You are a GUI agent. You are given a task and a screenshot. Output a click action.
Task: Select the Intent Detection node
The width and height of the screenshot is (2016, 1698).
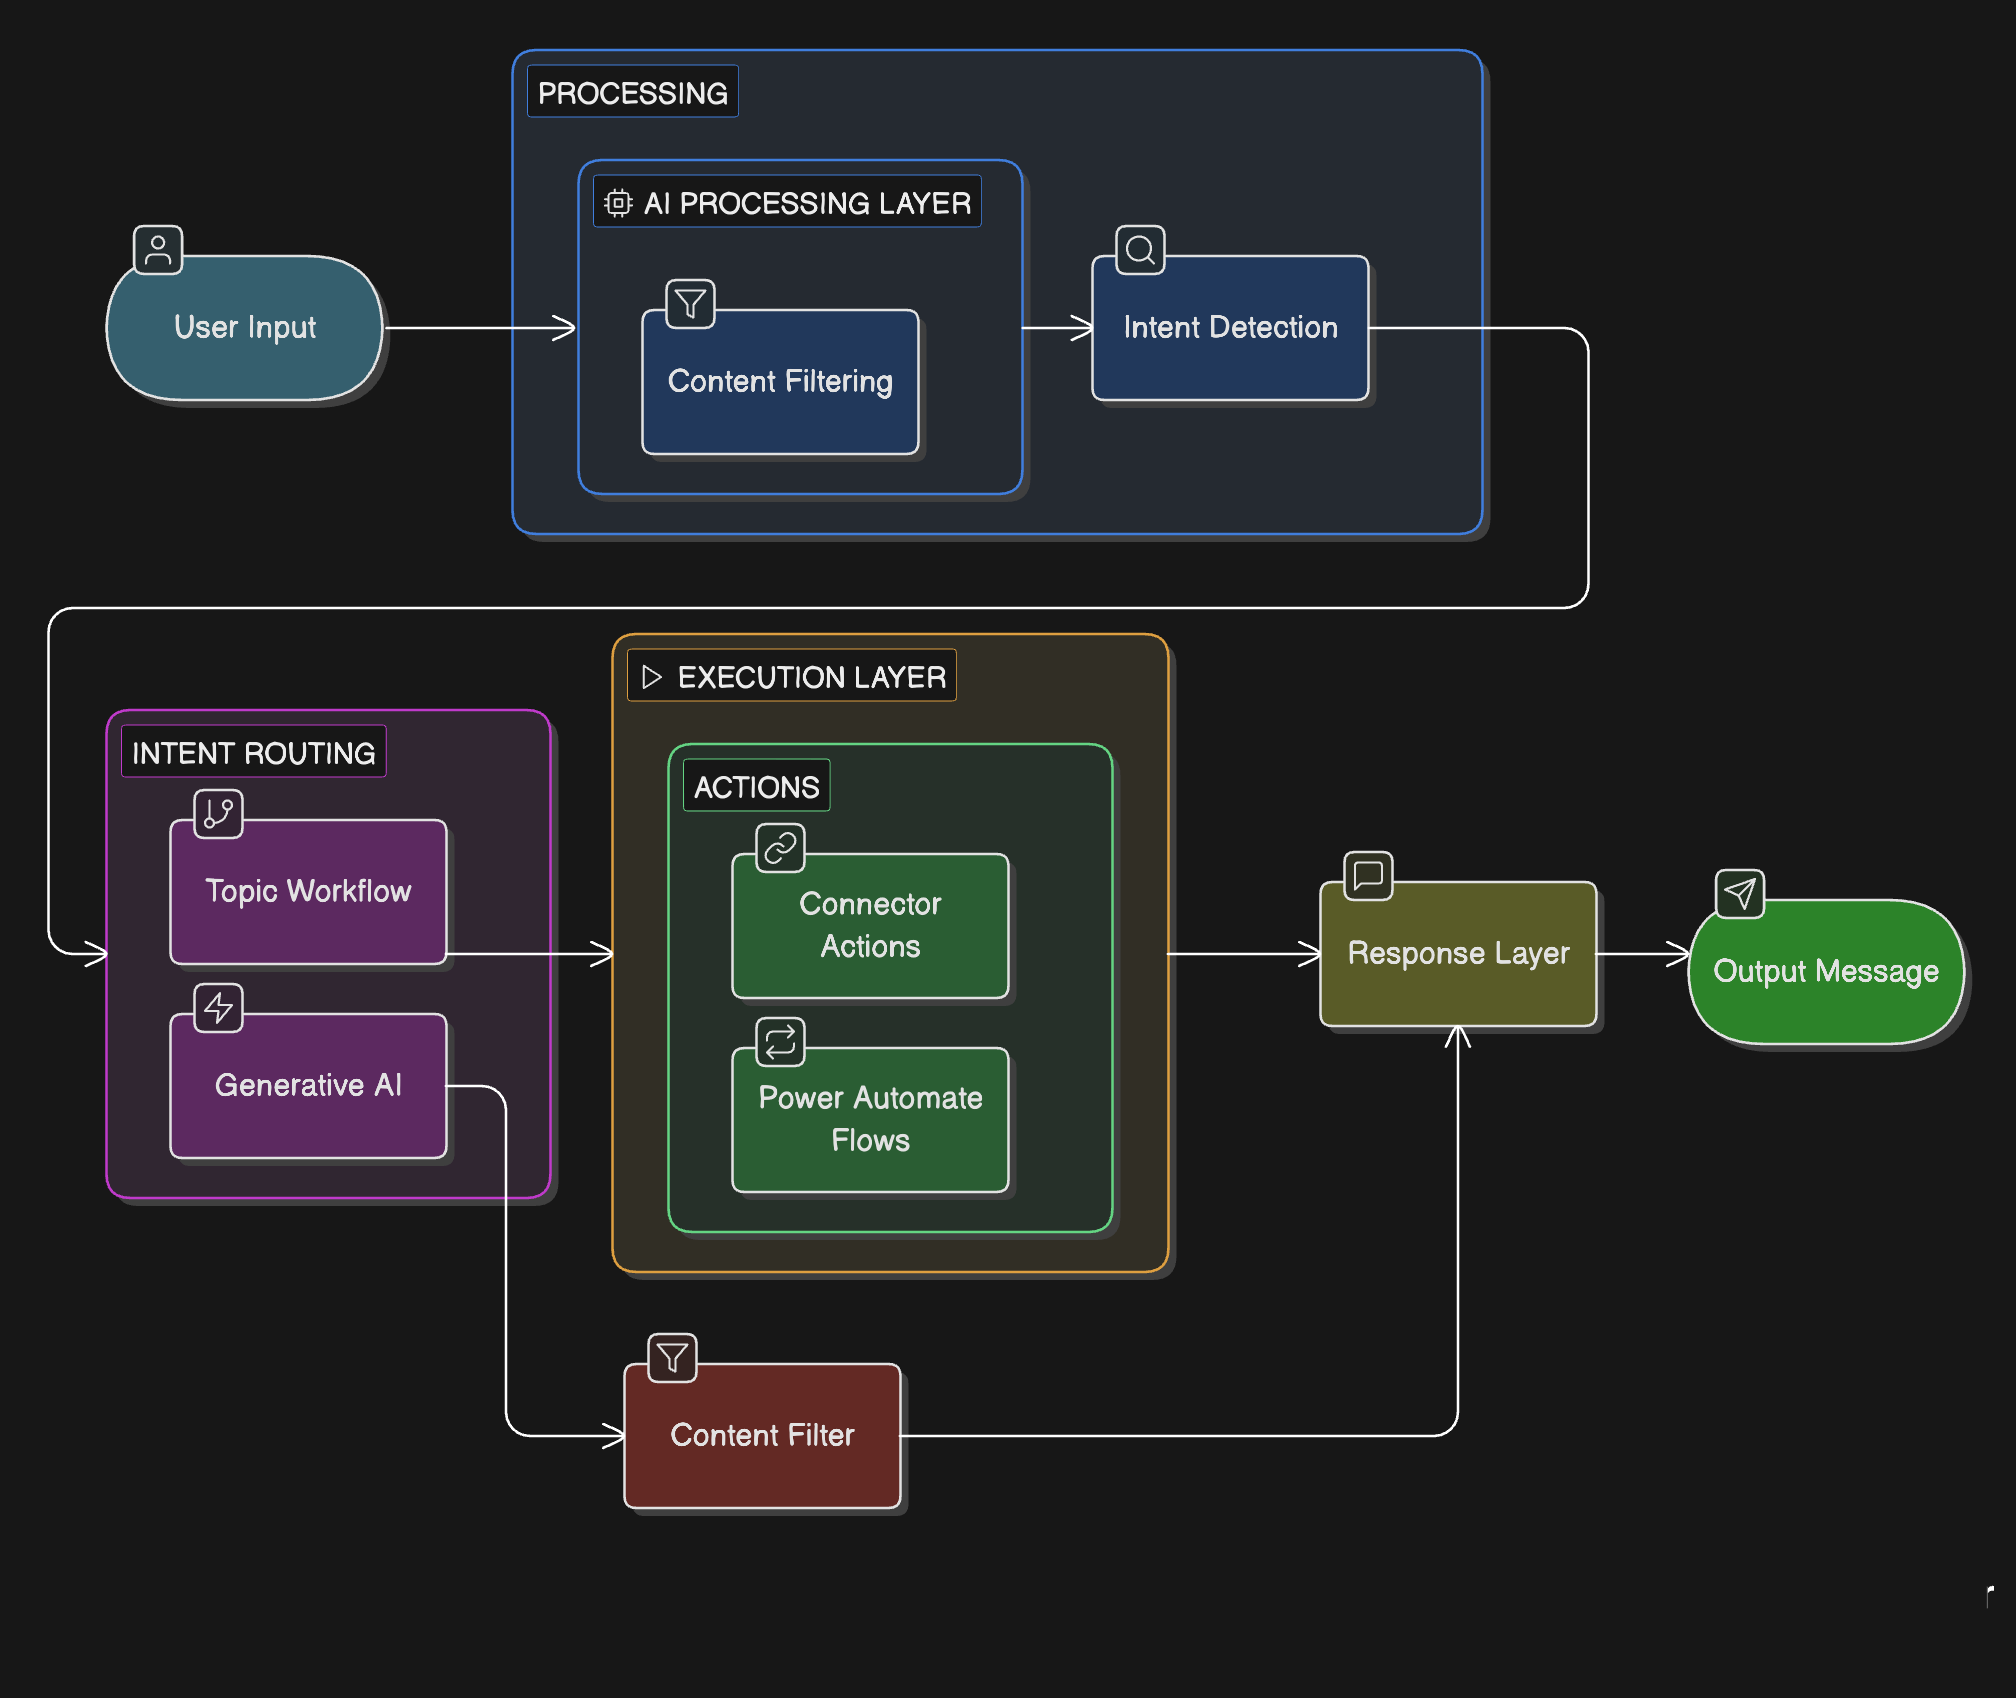tap(1230, 328)
